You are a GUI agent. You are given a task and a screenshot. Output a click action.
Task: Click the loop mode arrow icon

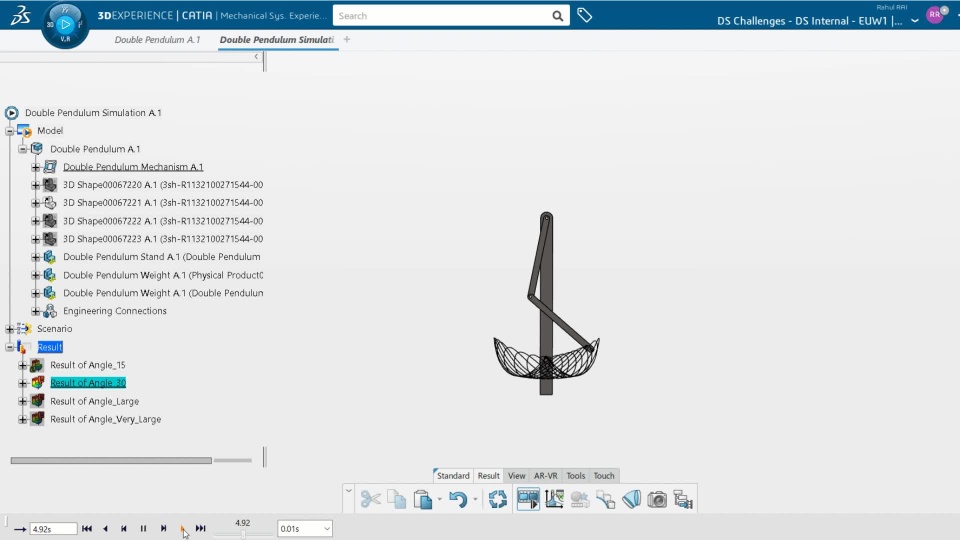coord(20,529)
